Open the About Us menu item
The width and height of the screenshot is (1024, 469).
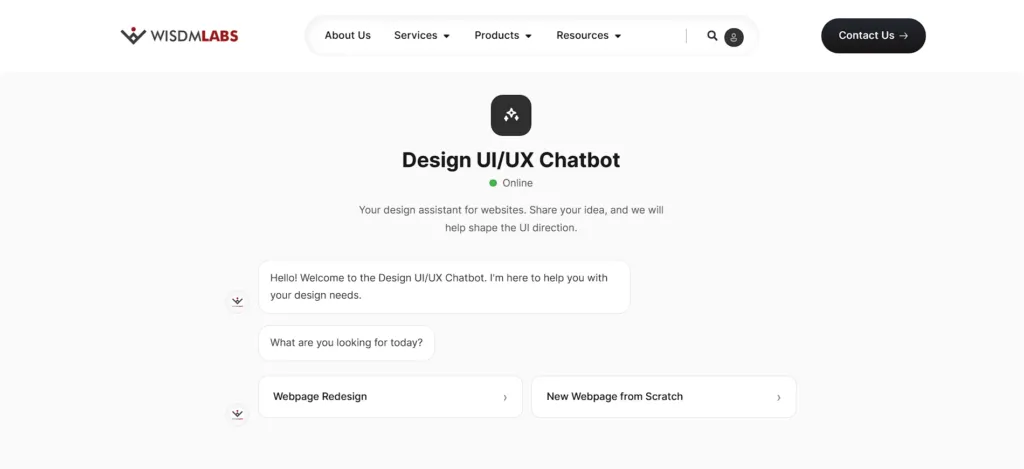coord(347,35)
